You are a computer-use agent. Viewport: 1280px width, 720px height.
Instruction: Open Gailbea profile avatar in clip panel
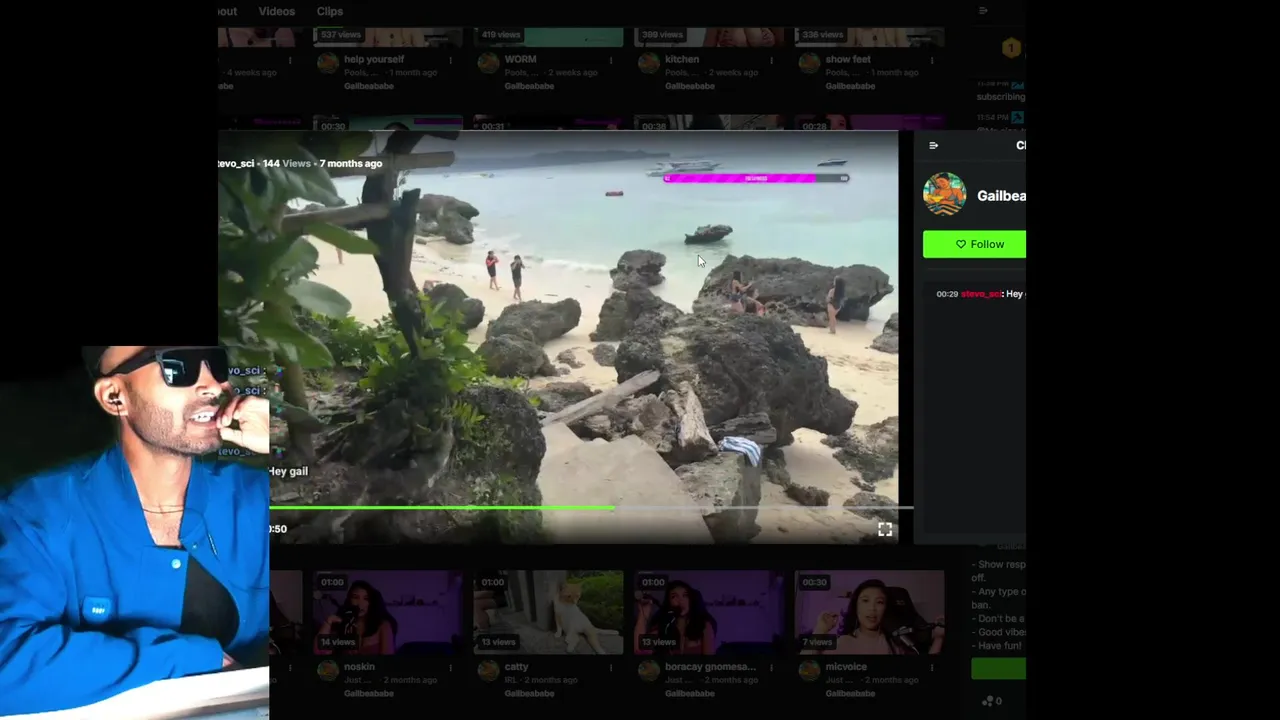tap(944, 194)
